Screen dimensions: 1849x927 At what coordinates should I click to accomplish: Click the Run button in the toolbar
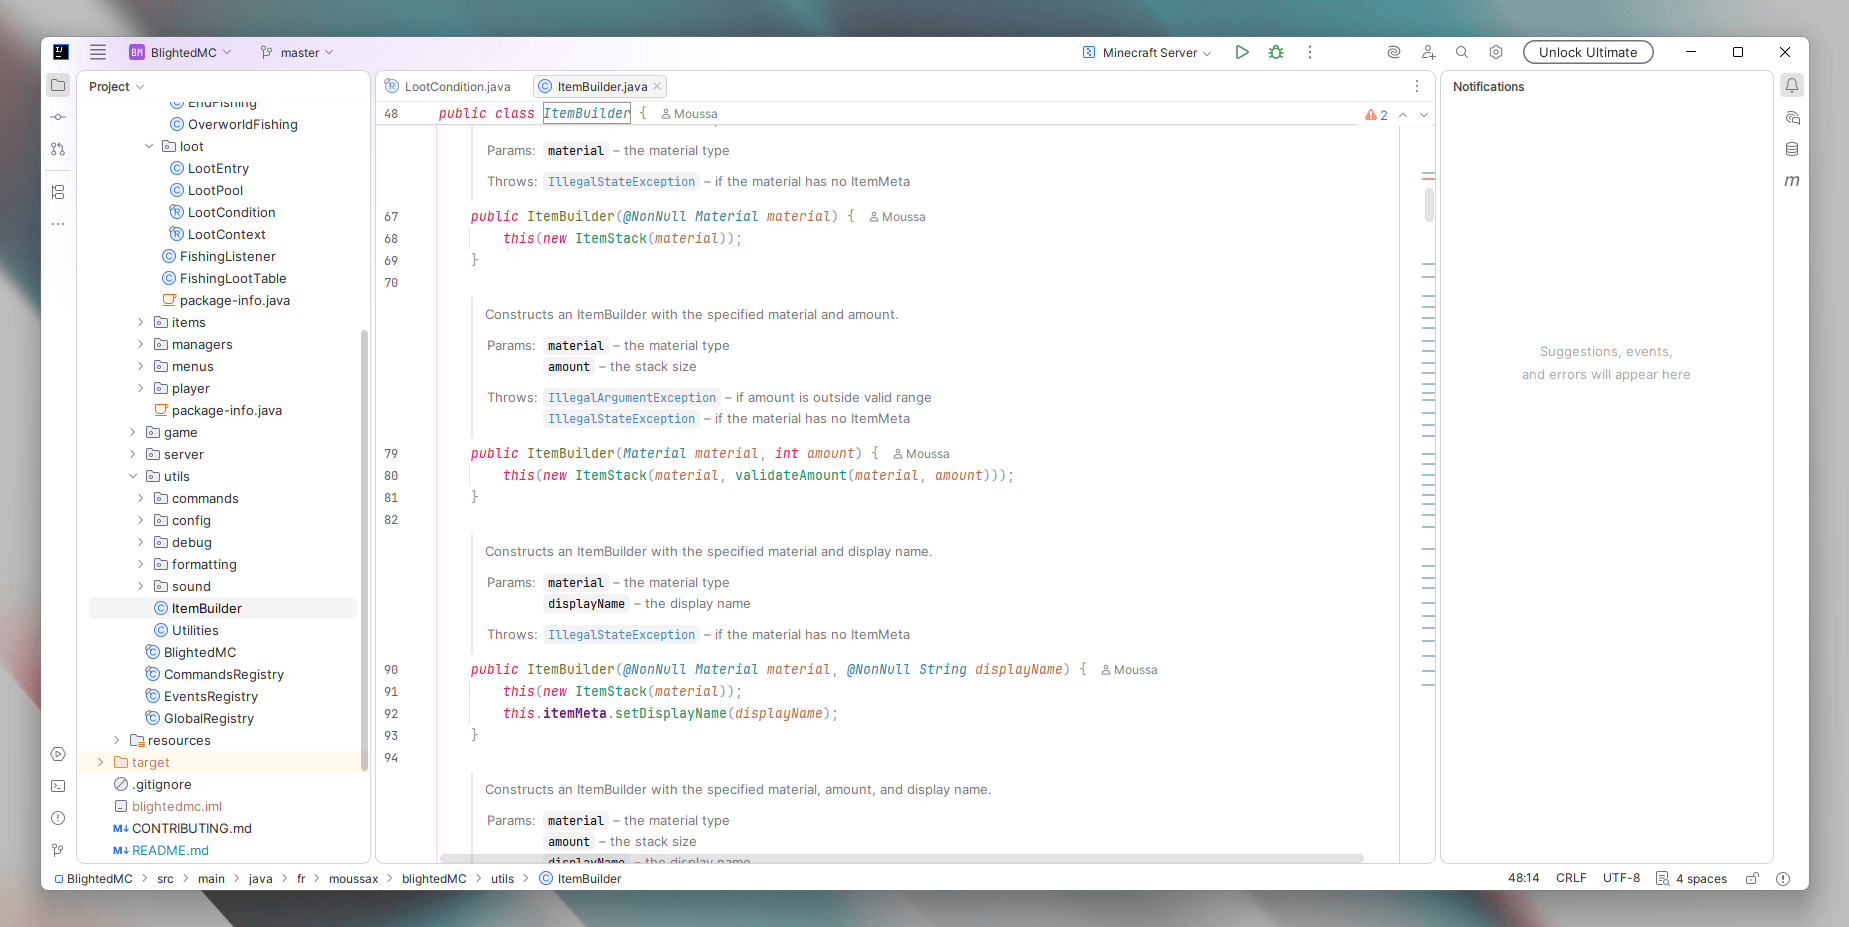1241,52
